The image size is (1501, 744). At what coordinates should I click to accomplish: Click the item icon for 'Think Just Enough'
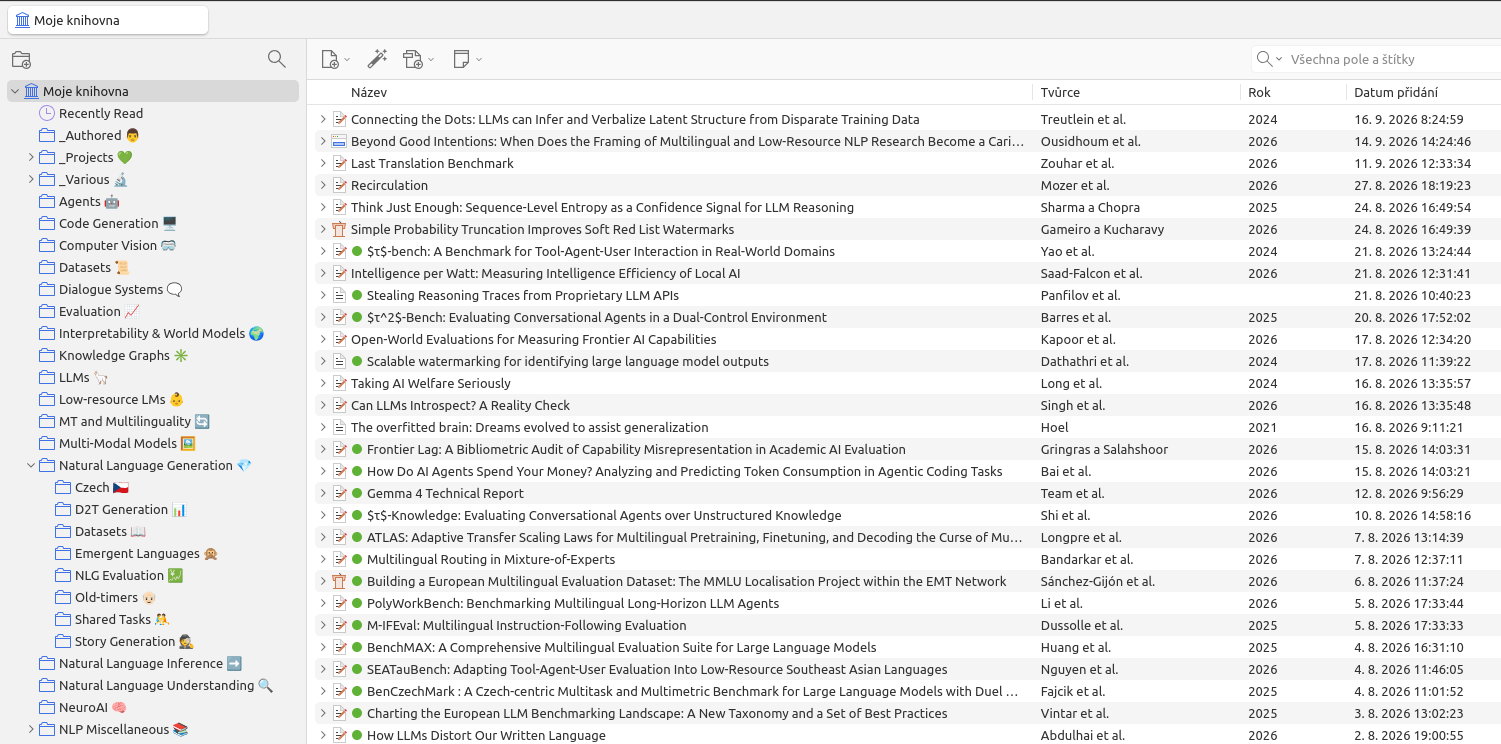click(x=339, y=207)
